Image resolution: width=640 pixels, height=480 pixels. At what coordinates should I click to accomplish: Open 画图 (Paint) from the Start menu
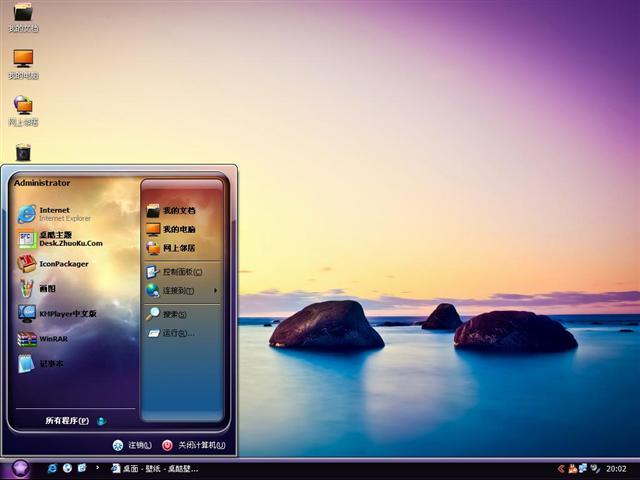coord(45,289)
